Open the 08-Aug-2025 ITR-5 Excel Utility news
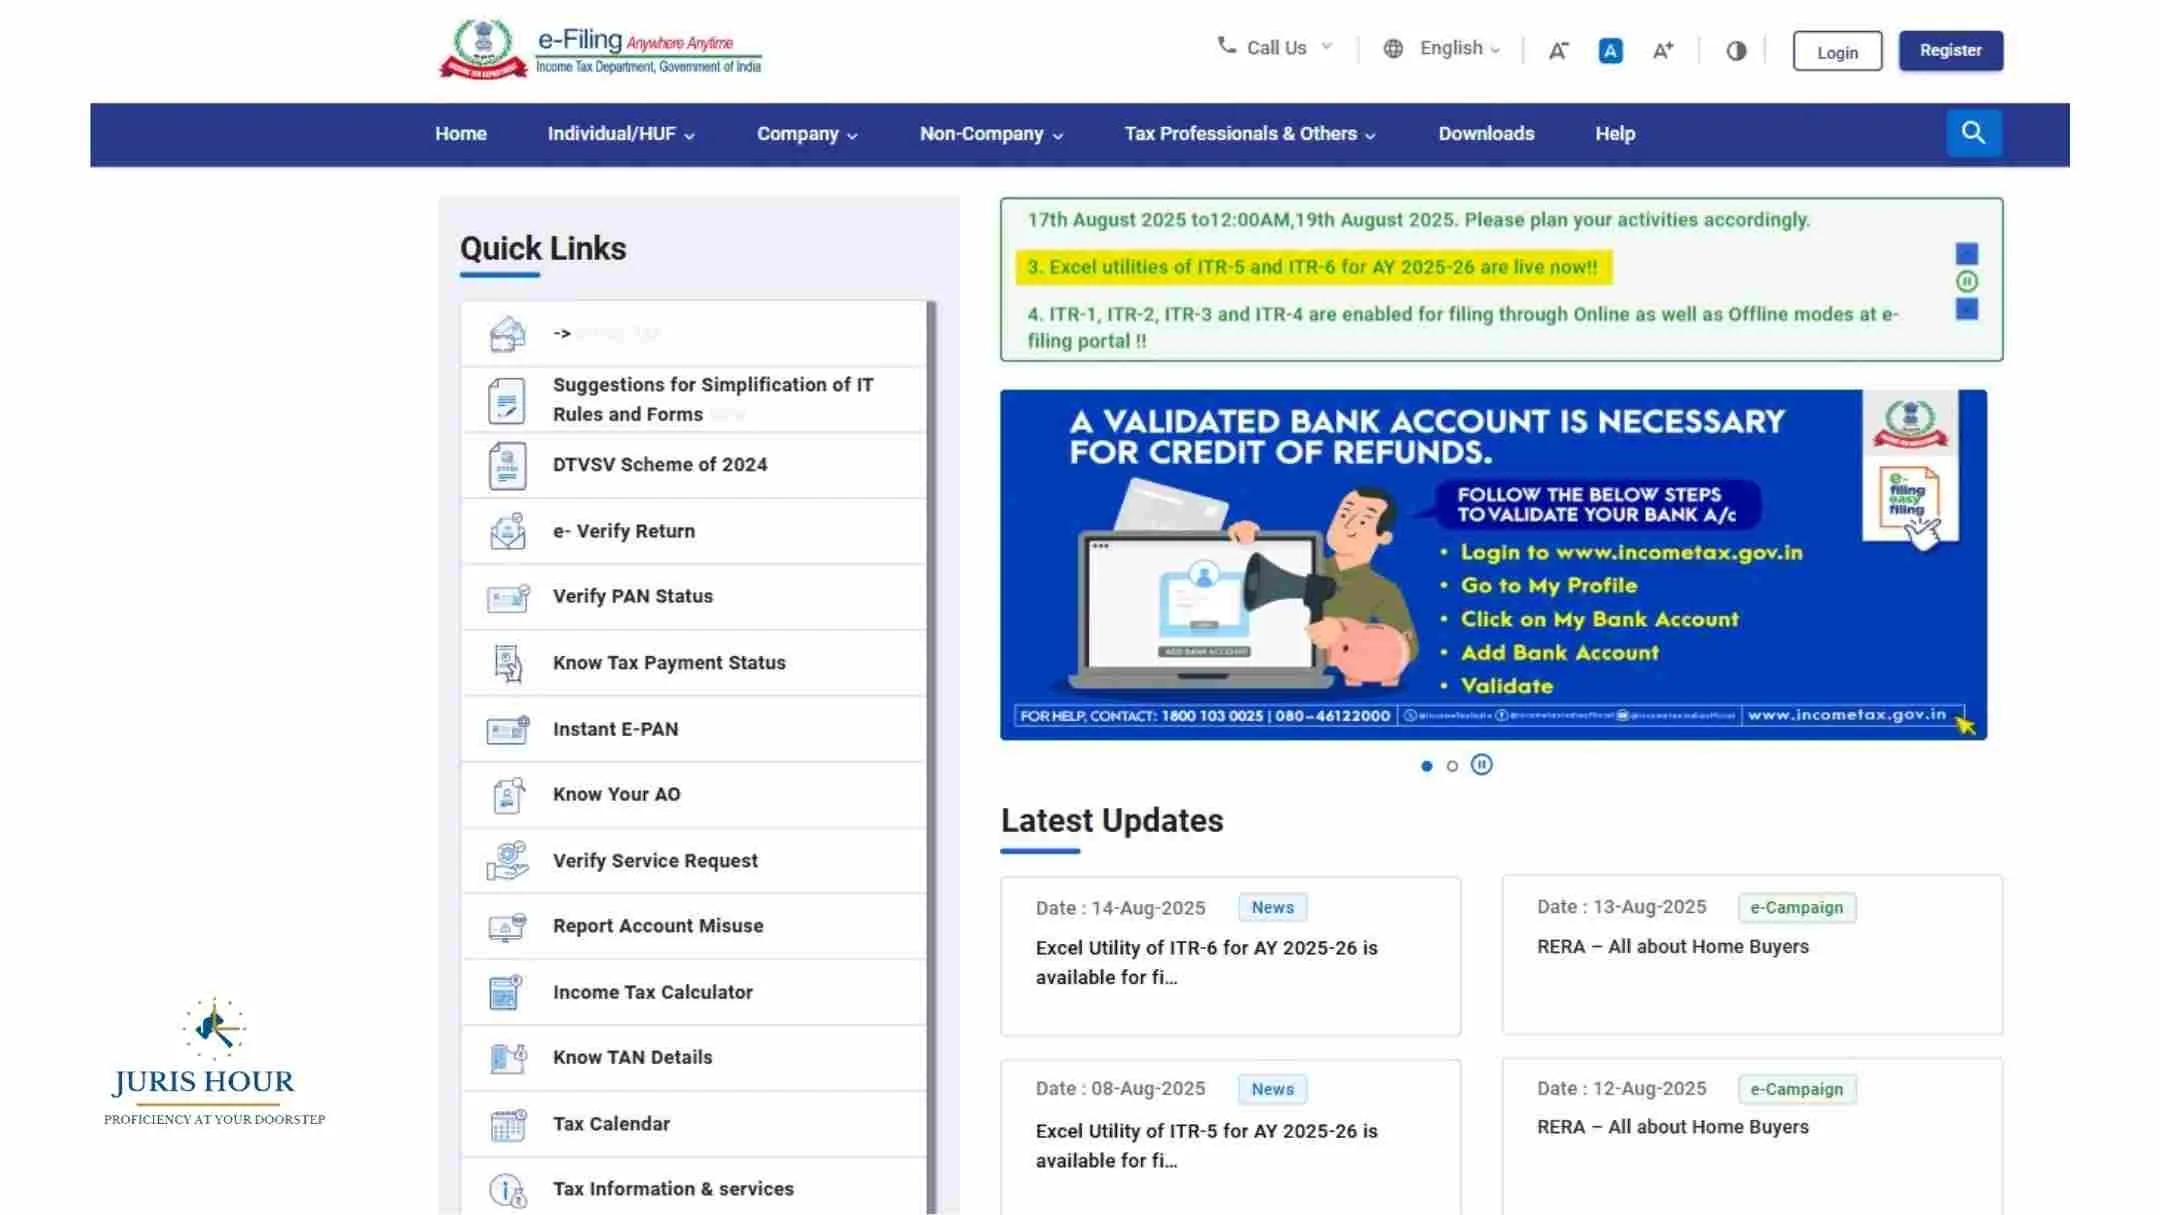Screen dimensions: 2160x1215 [x=1230, y=1138]
